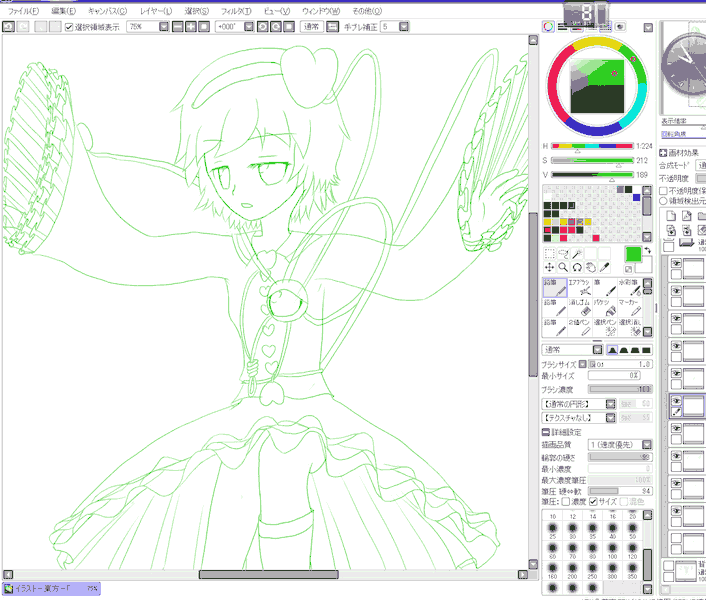
Task: Open the ブラシサイズ multiplier dropdown
Action: [582, 364]
